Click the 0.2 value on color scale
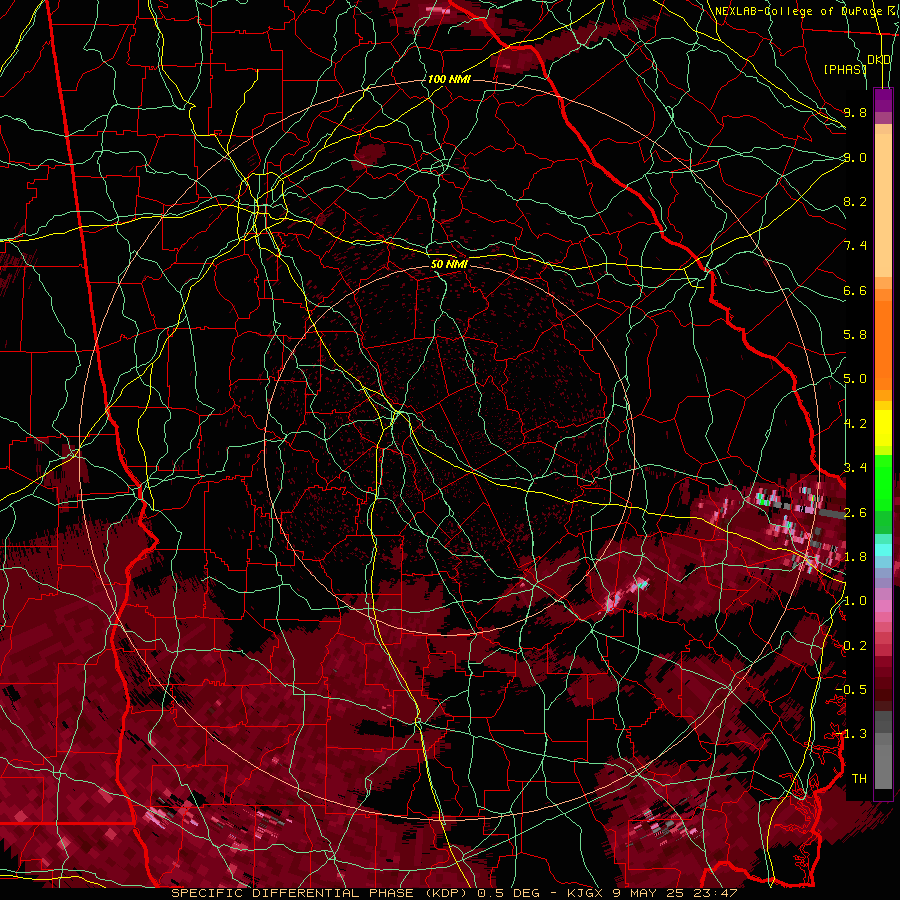 click(855, 646)
